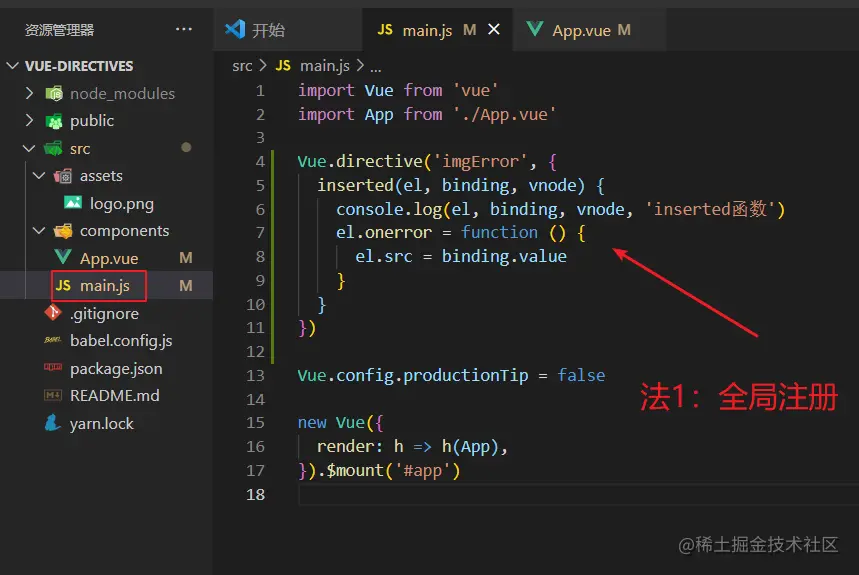This screenshot has width=859, height=575.
Task: Click the git icon beside .gitignore
Action: [53, 313]
